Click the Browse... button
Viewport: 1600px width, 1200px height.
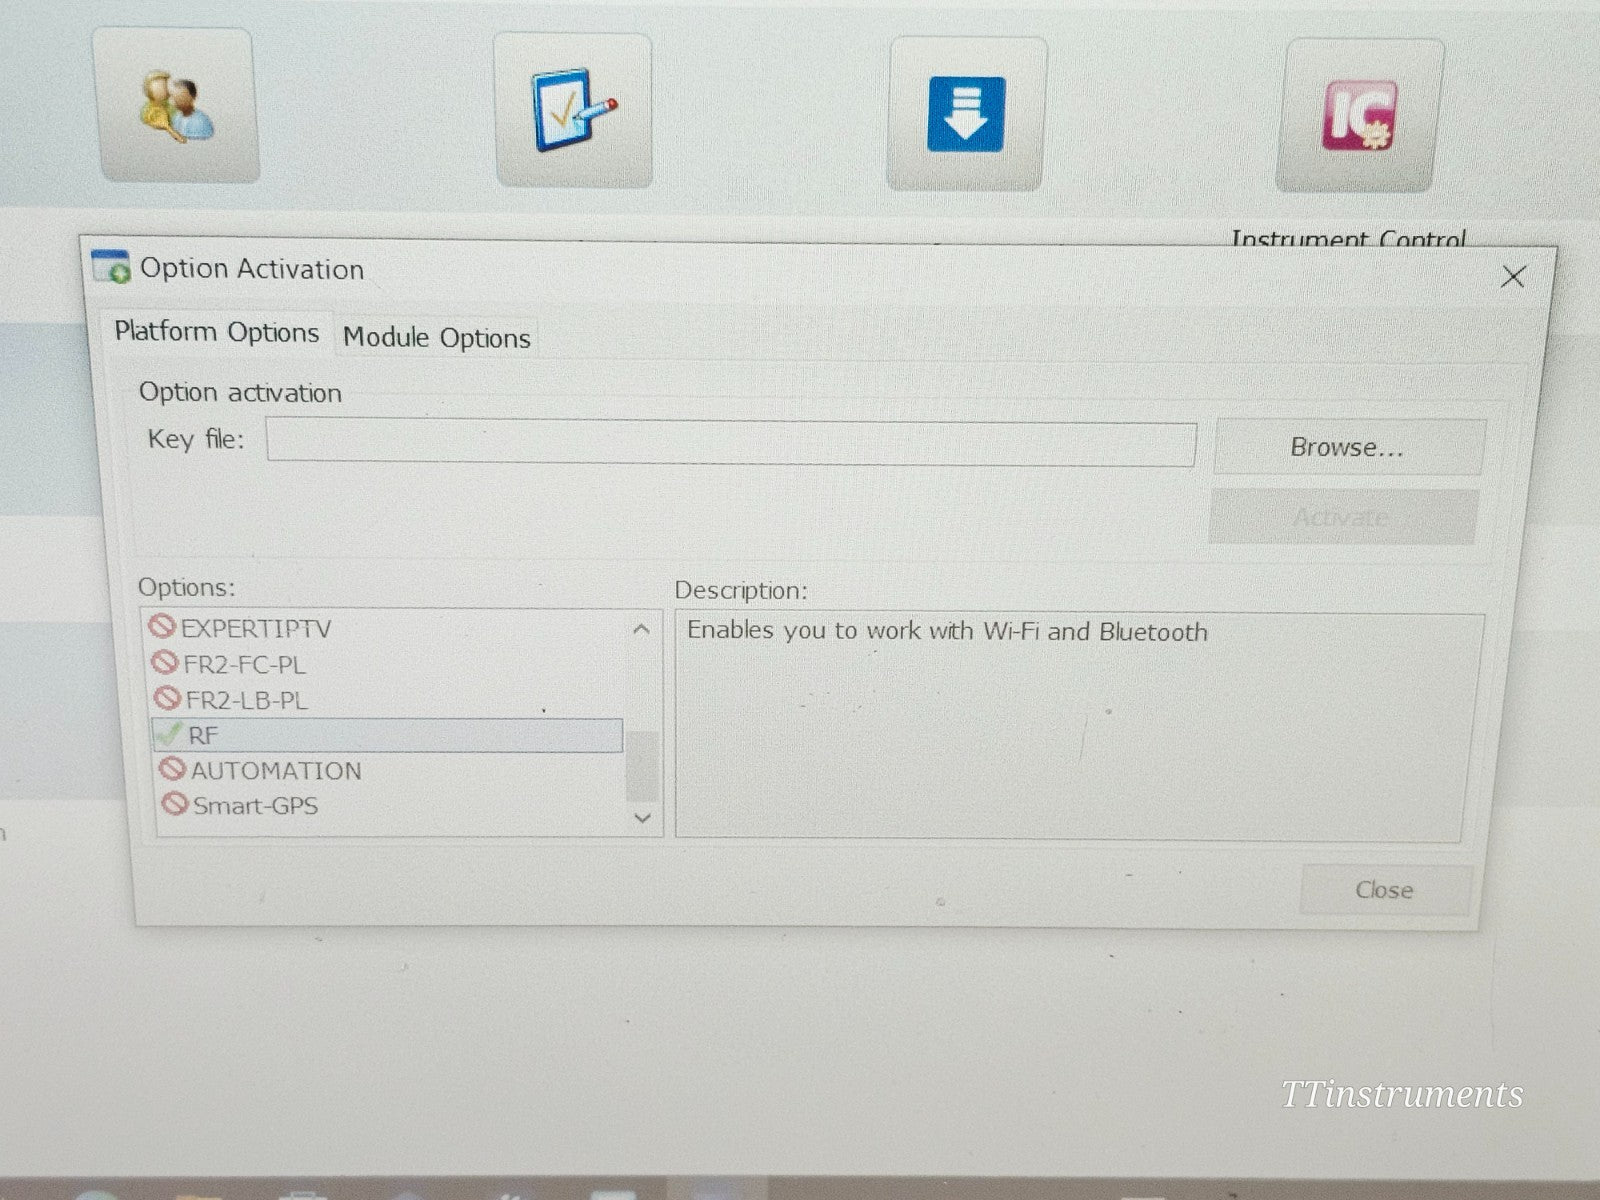[x=1348, y=447]
